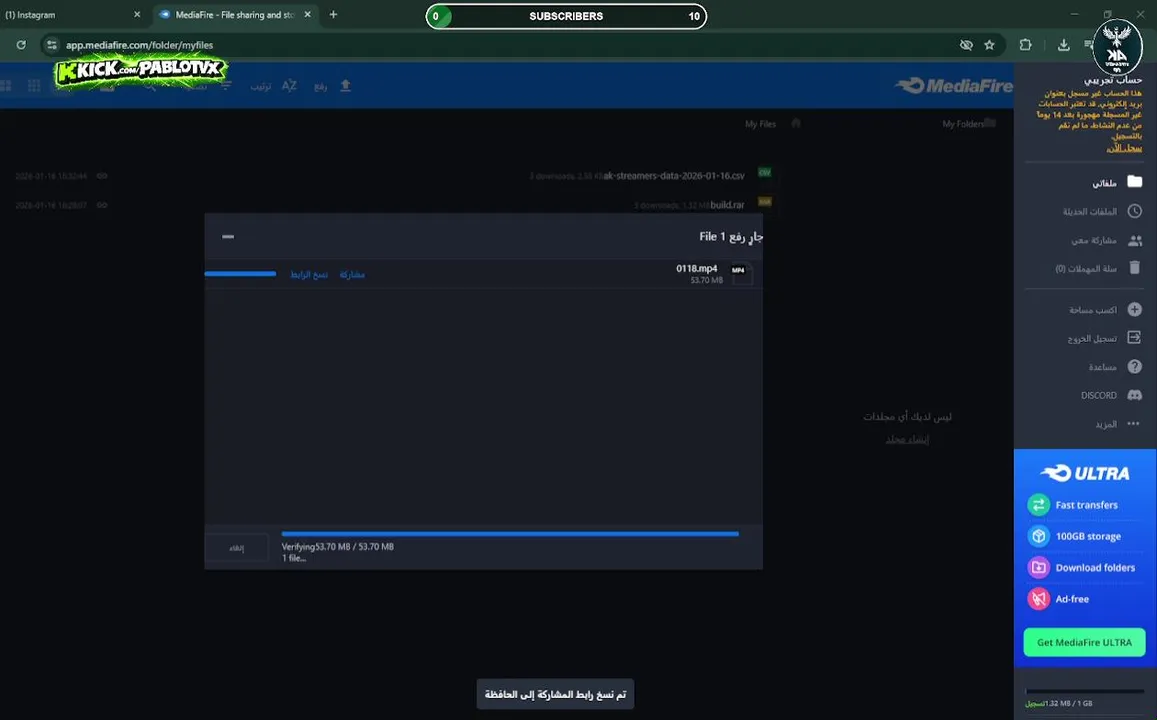Screen dimensions: 1157x720
Task: Click the اكسب مساحة earn space label
Action: [1093, 310]
